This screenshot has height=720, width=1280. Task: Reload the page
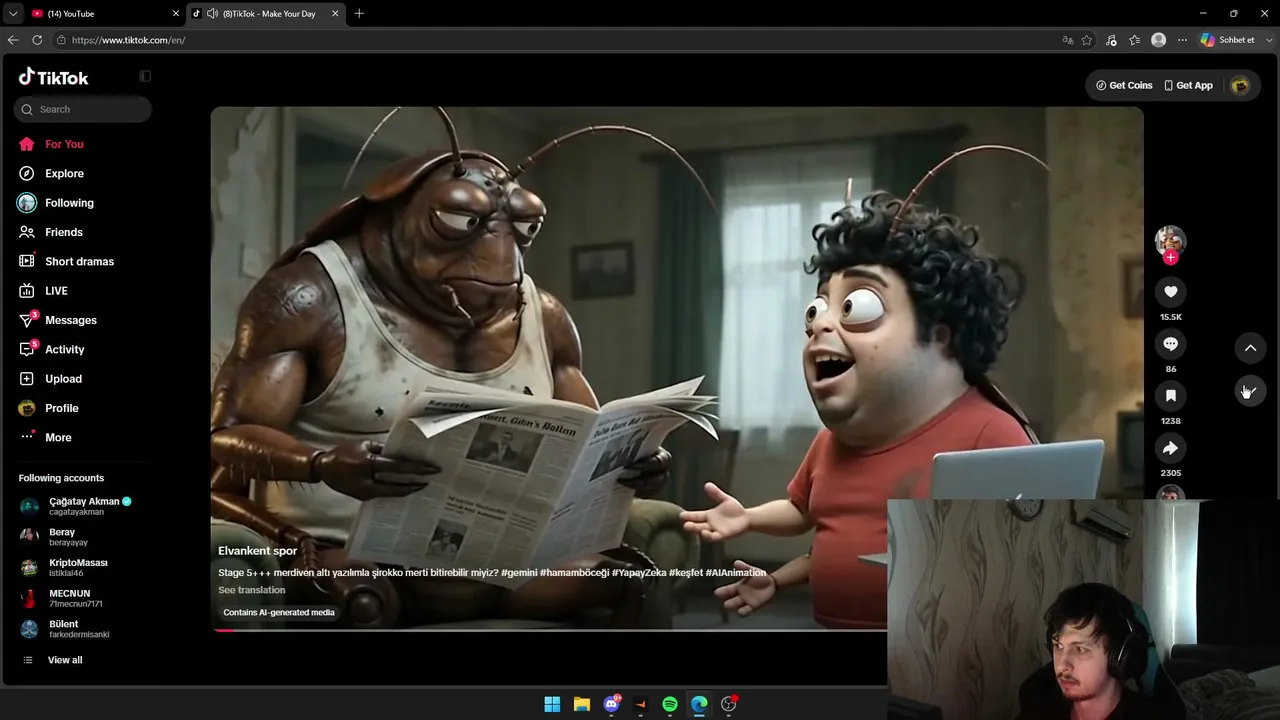(x=37, y=40)
